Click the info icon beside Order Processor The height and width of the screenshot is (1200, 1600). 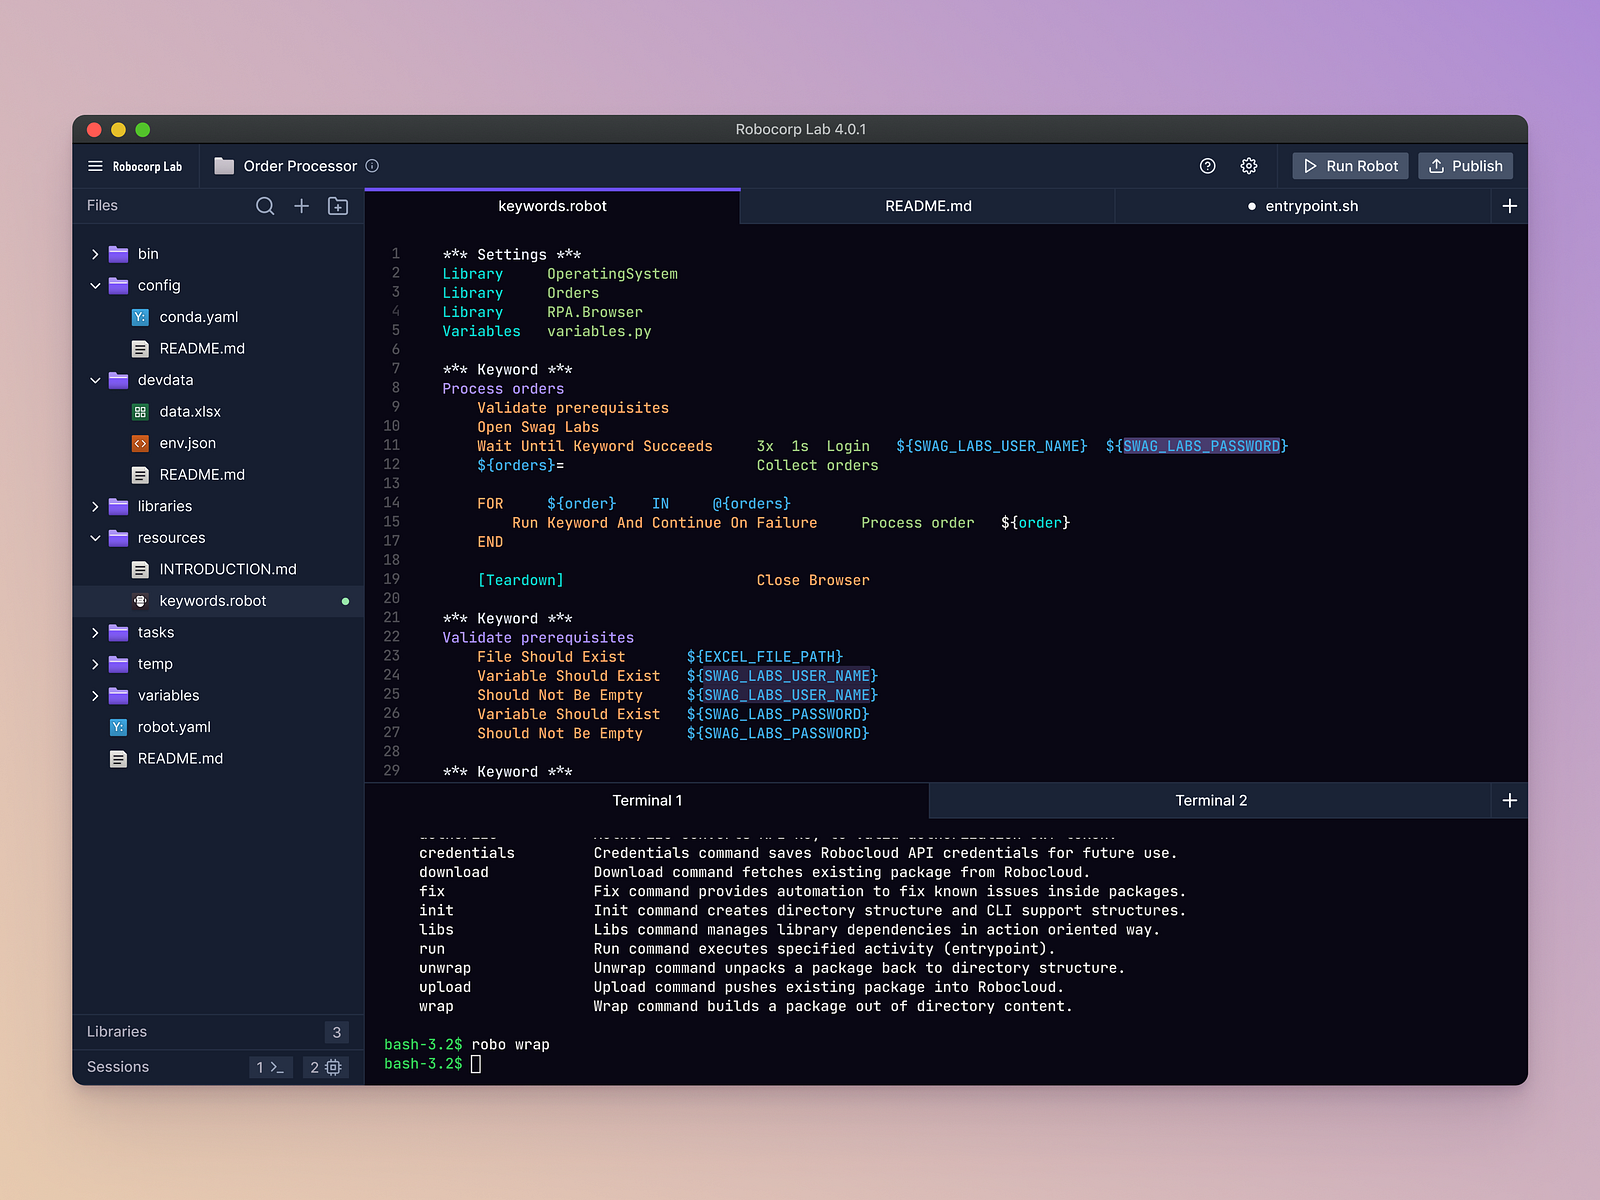[372, 166]
